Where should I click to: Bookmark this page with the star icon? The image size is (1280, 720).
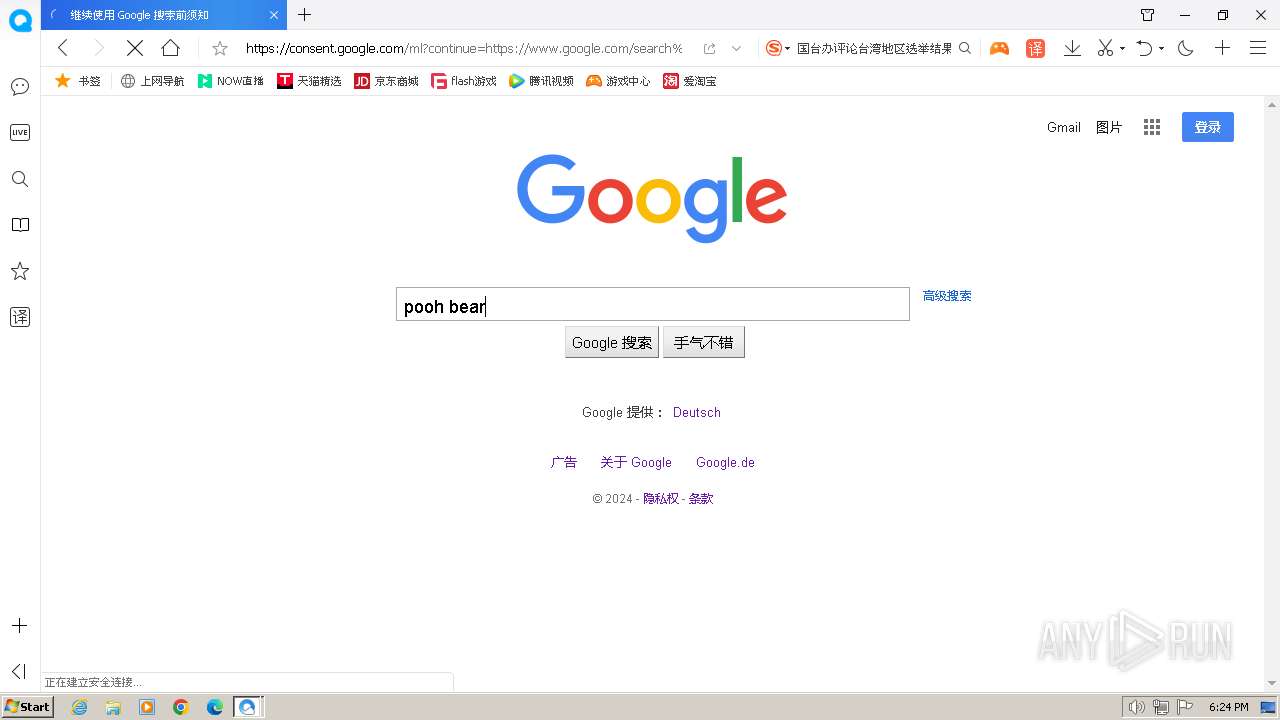point(220,48)
